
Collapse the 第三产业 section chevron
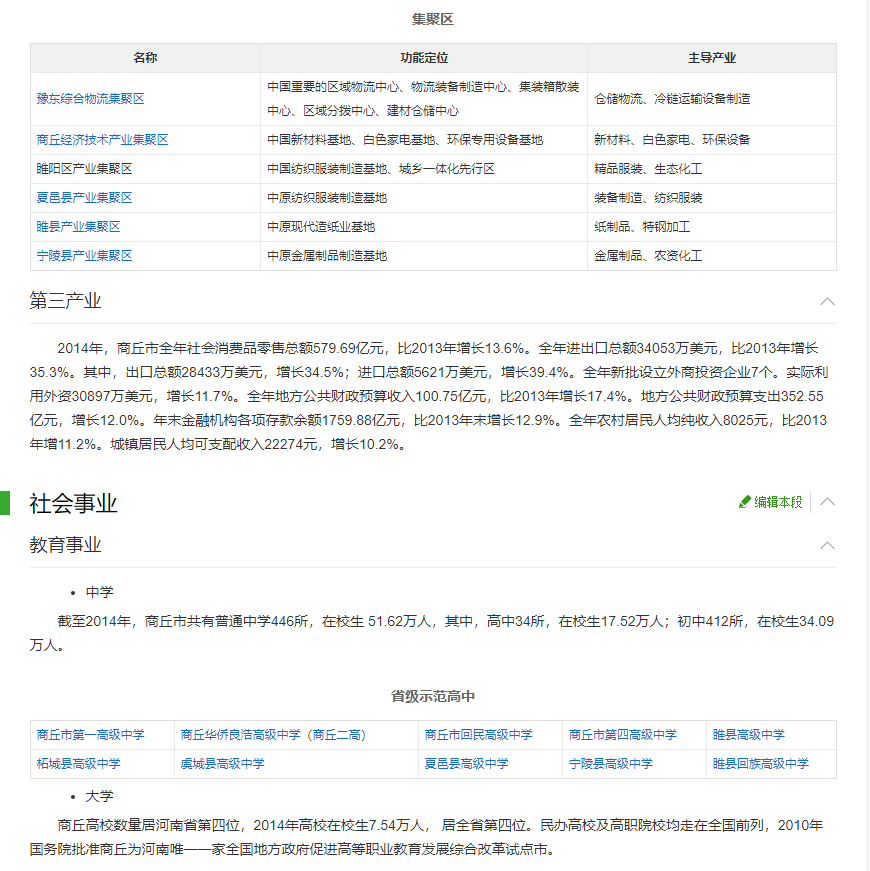(x=827, y=301)
